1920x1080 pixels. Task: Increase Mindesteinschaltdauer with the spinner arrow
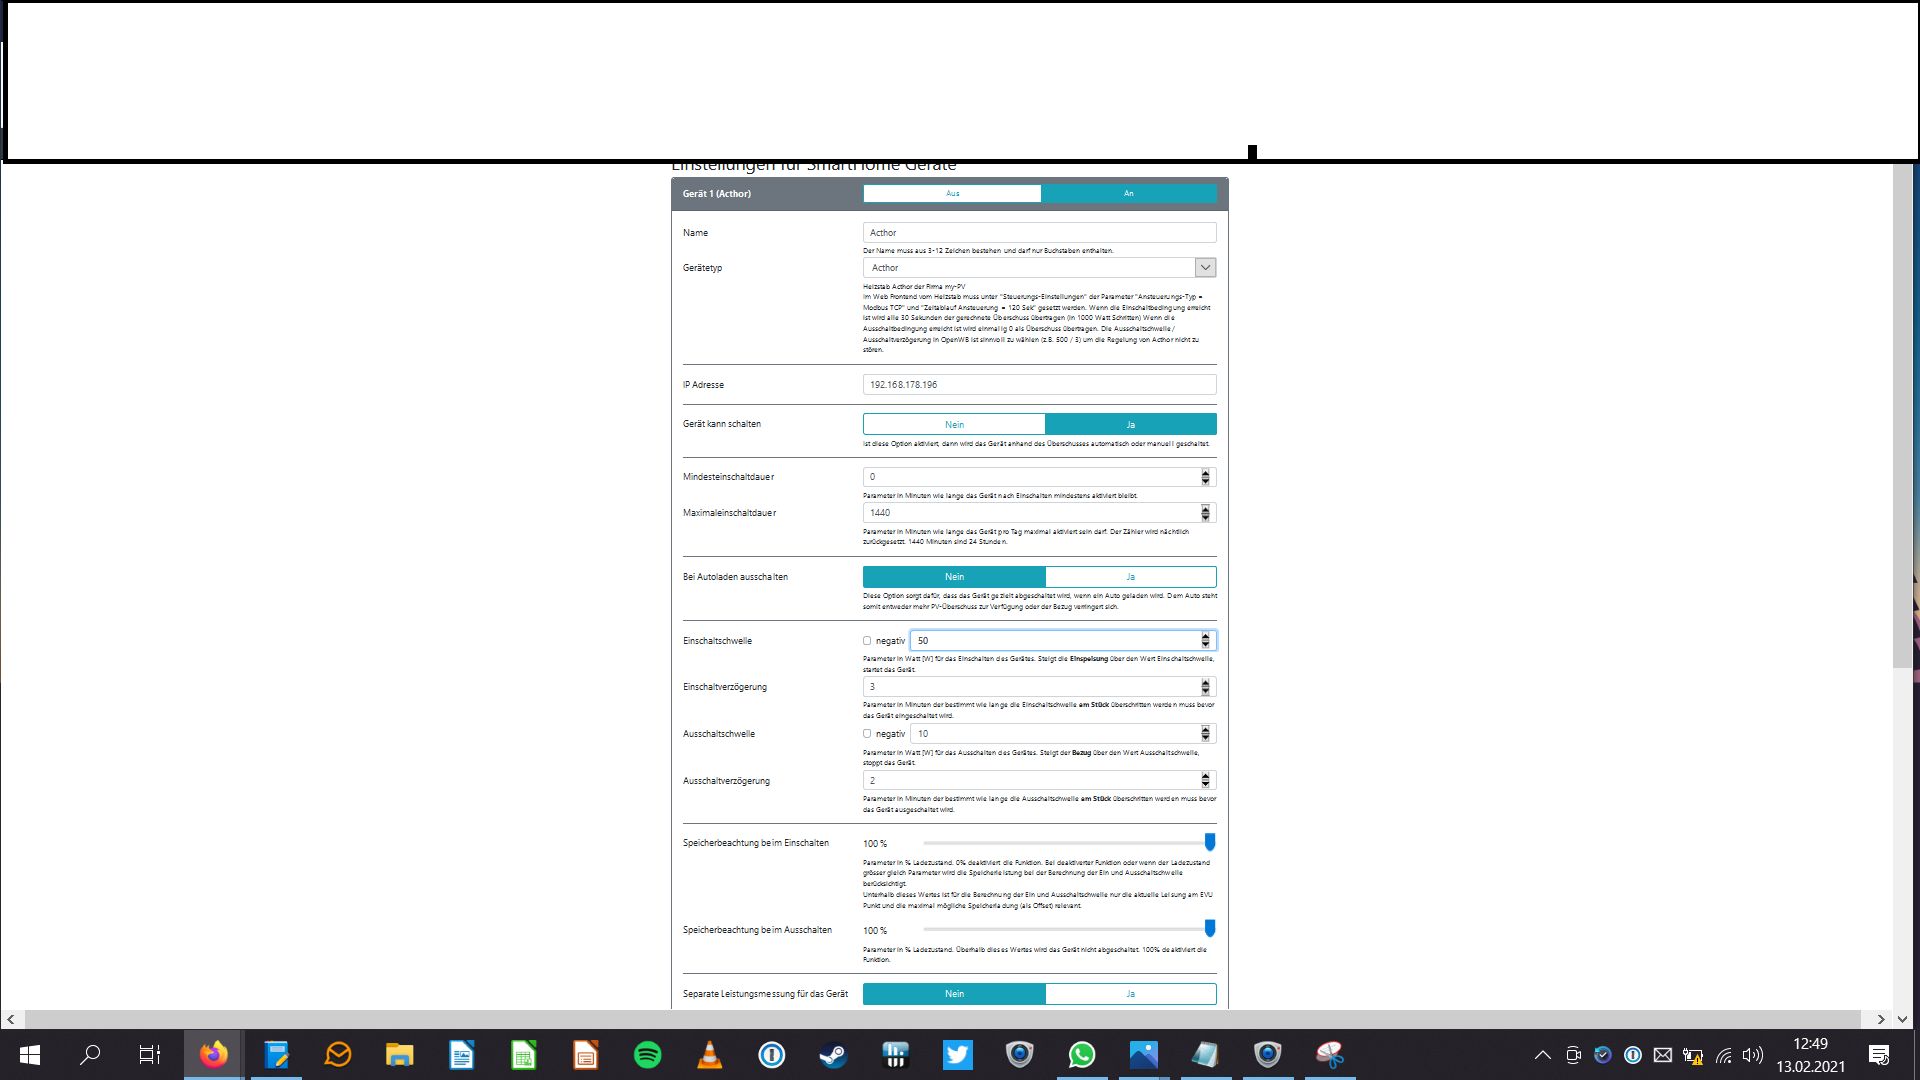tap(1205, 473)
